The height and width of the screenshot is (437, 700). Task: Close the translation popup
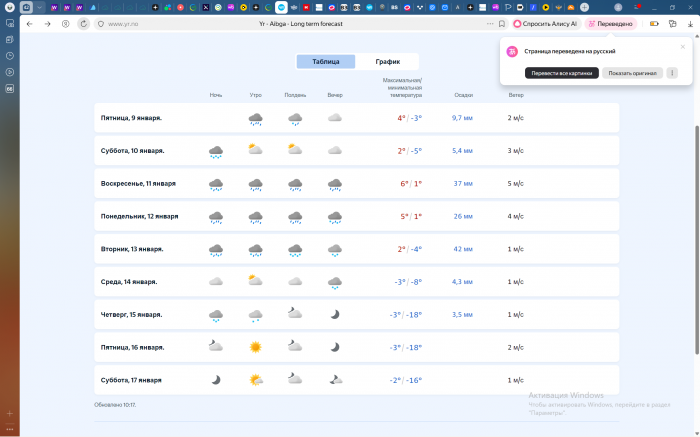coord(683,46)
